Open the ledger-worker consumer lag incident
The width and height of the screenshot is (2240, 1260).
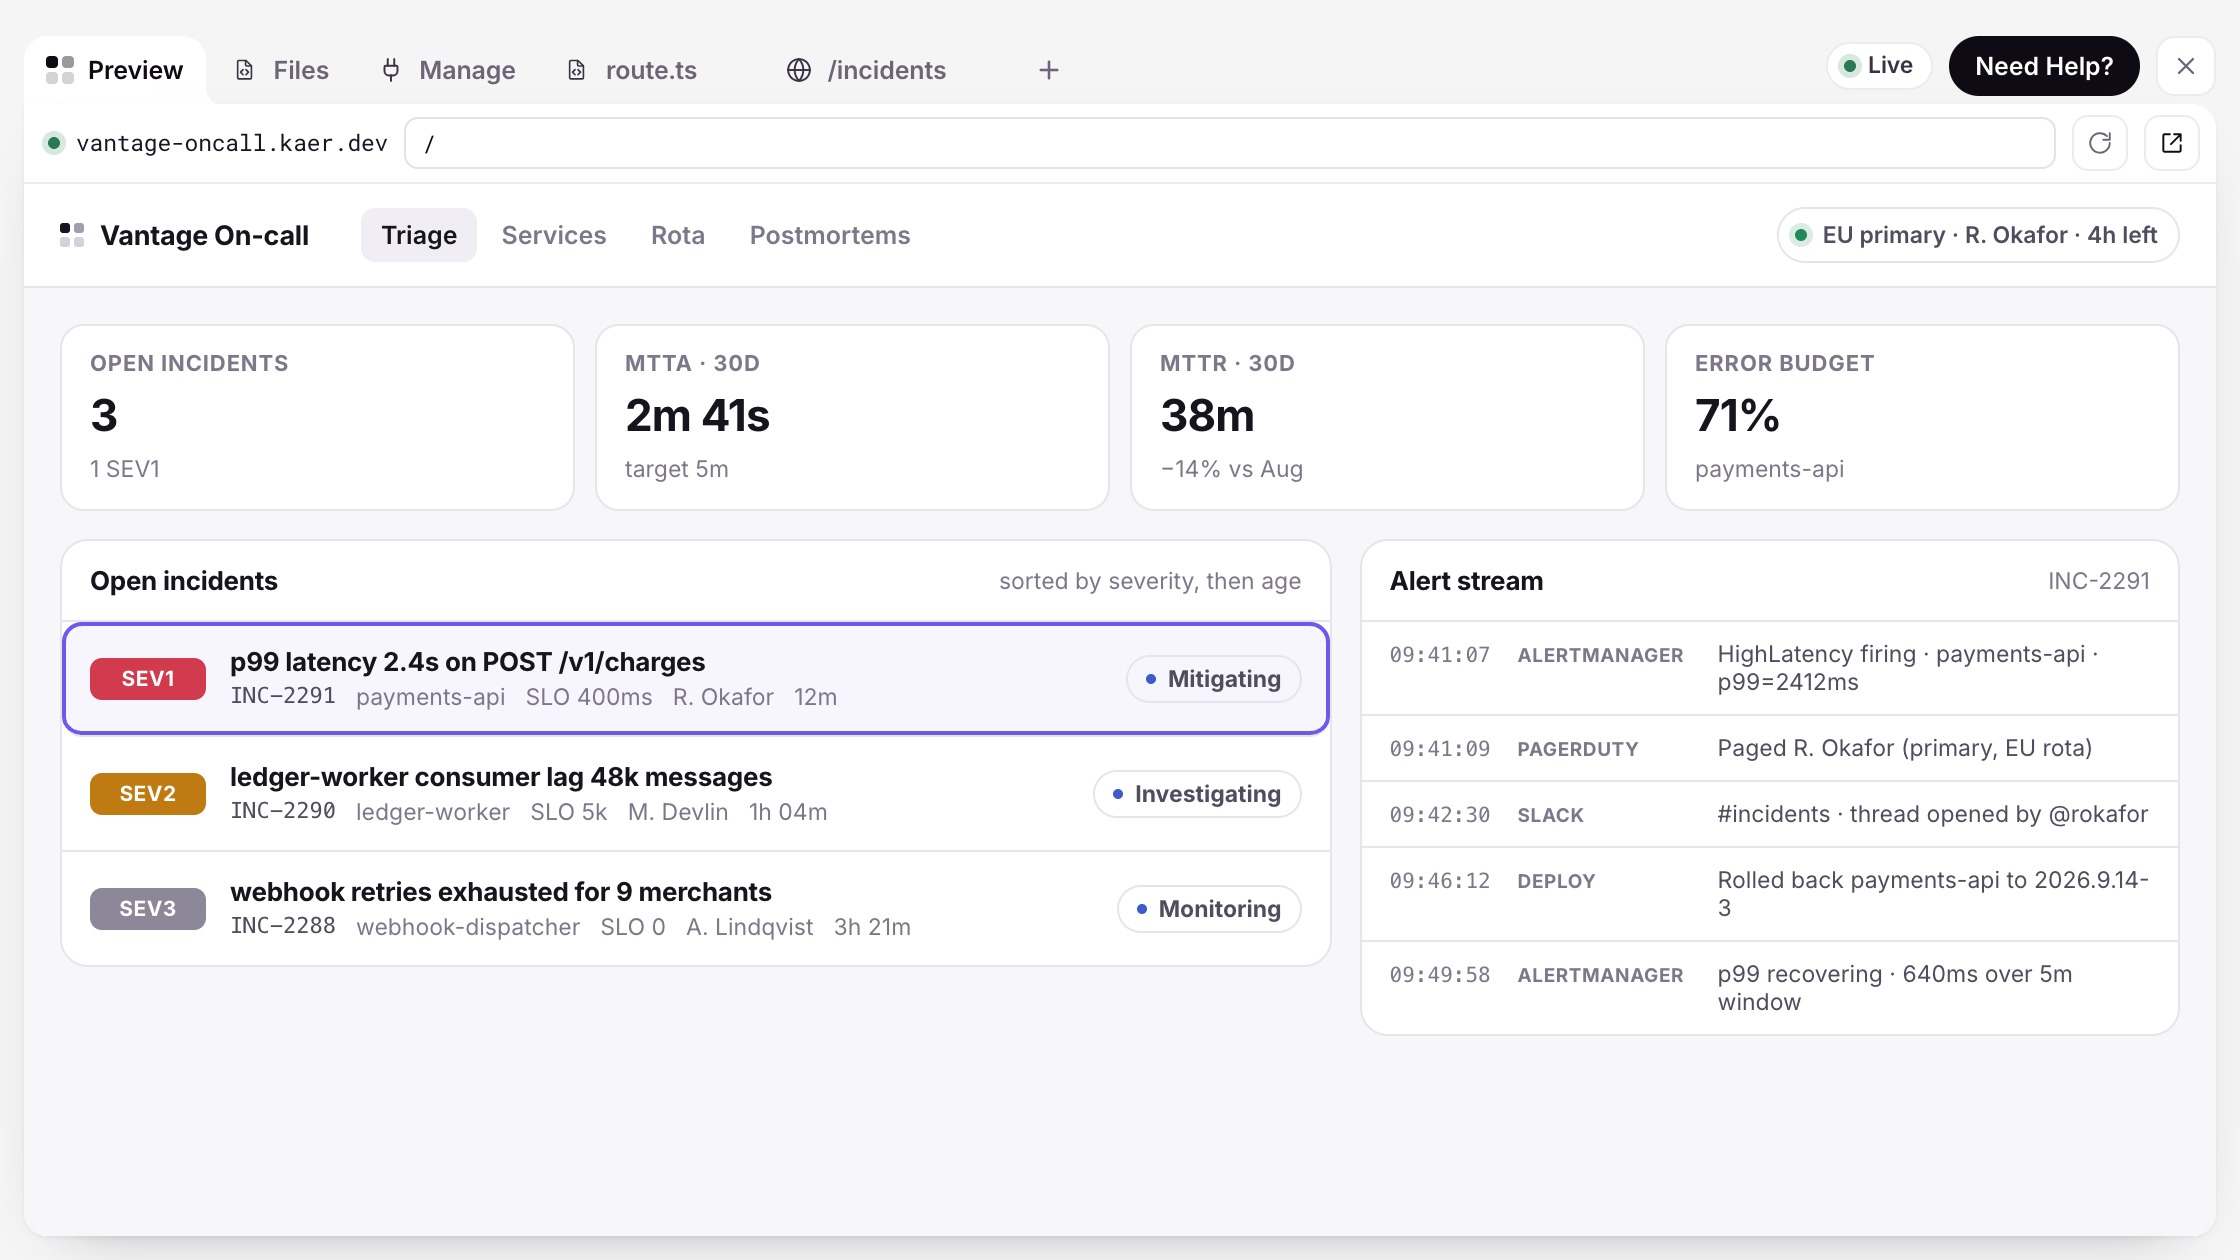point(696,794)
